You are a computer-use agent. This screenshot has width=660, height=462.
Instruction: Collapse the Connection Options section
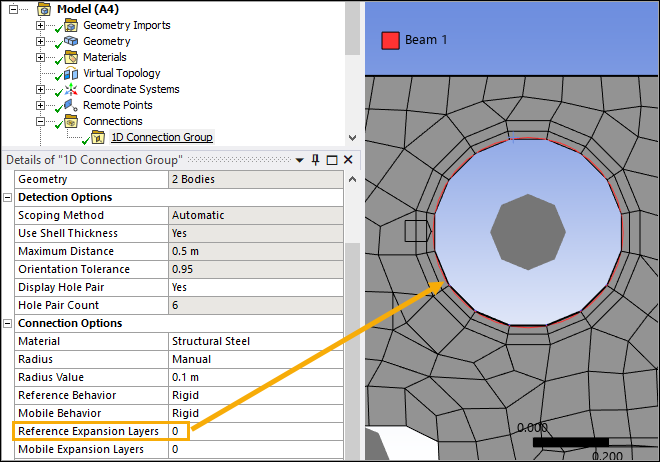click(9, 323)
